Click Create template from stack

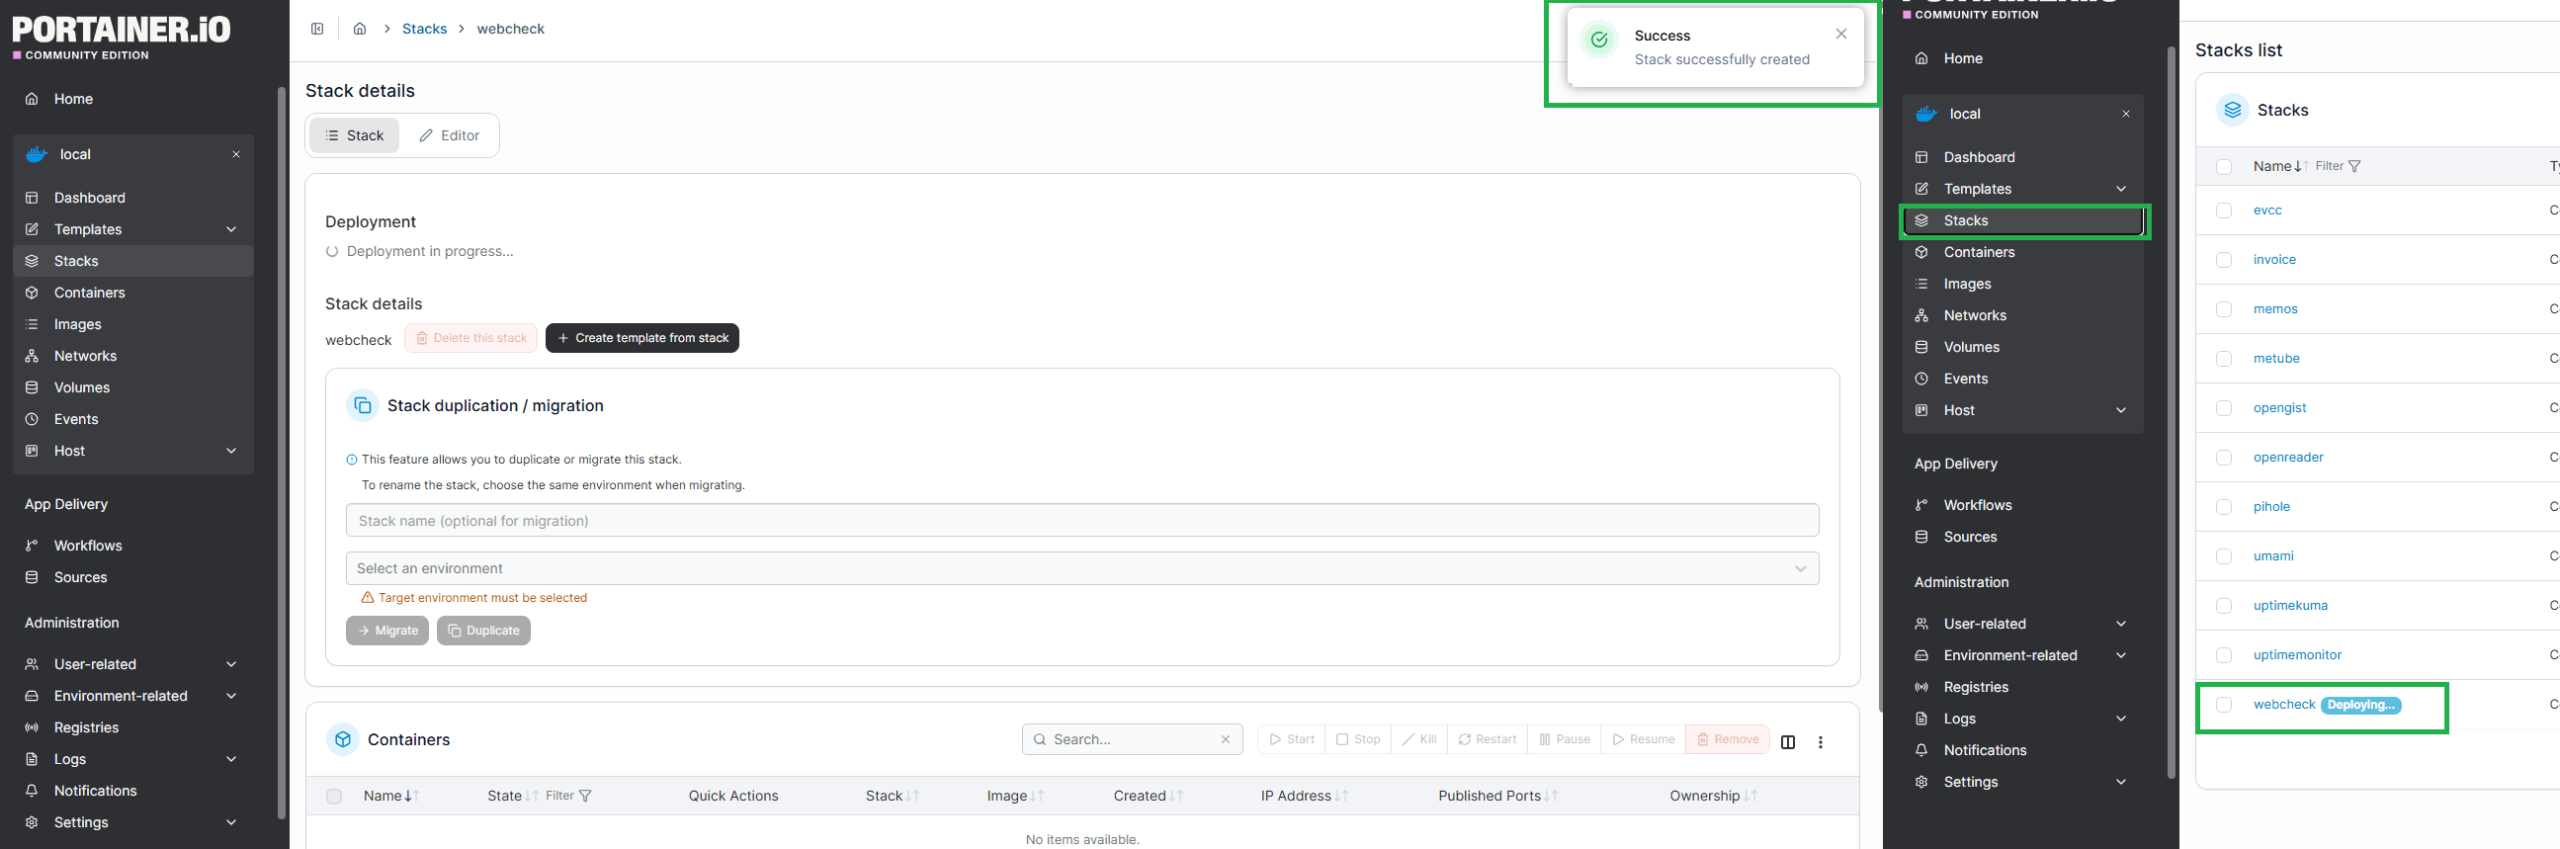642,338
